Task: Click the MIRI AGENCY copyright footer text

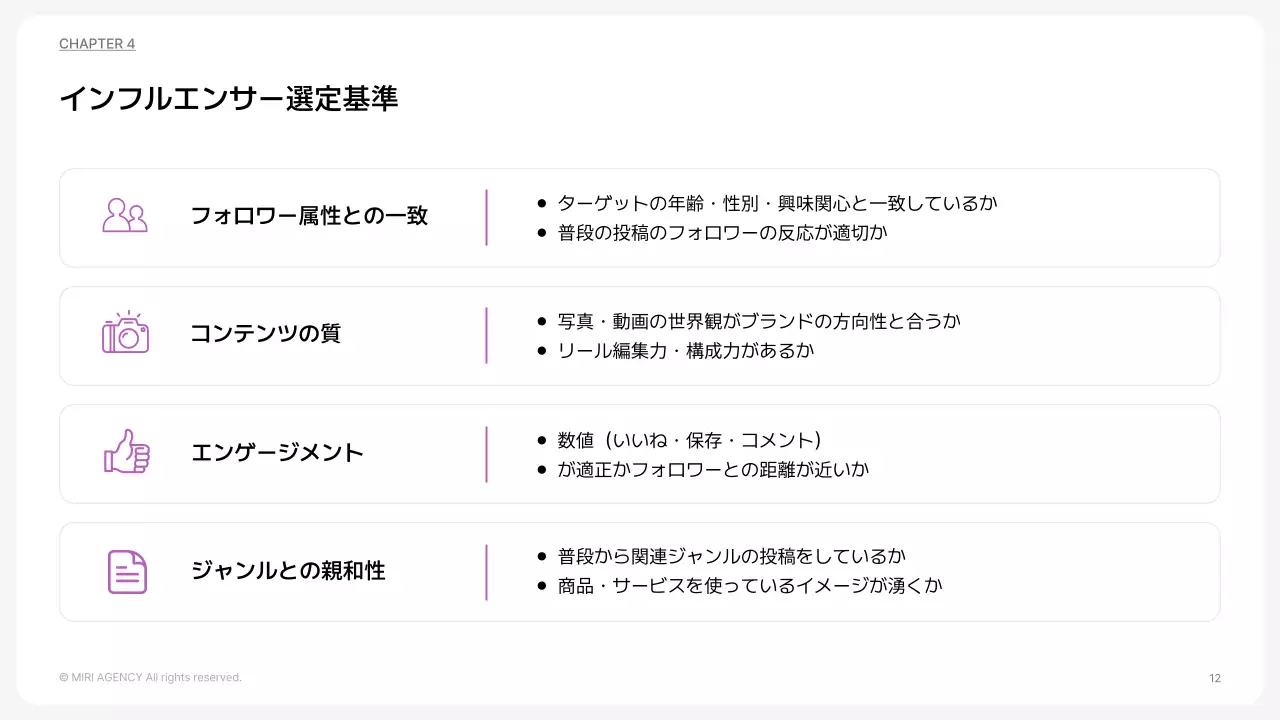Action: click(150, 678)
